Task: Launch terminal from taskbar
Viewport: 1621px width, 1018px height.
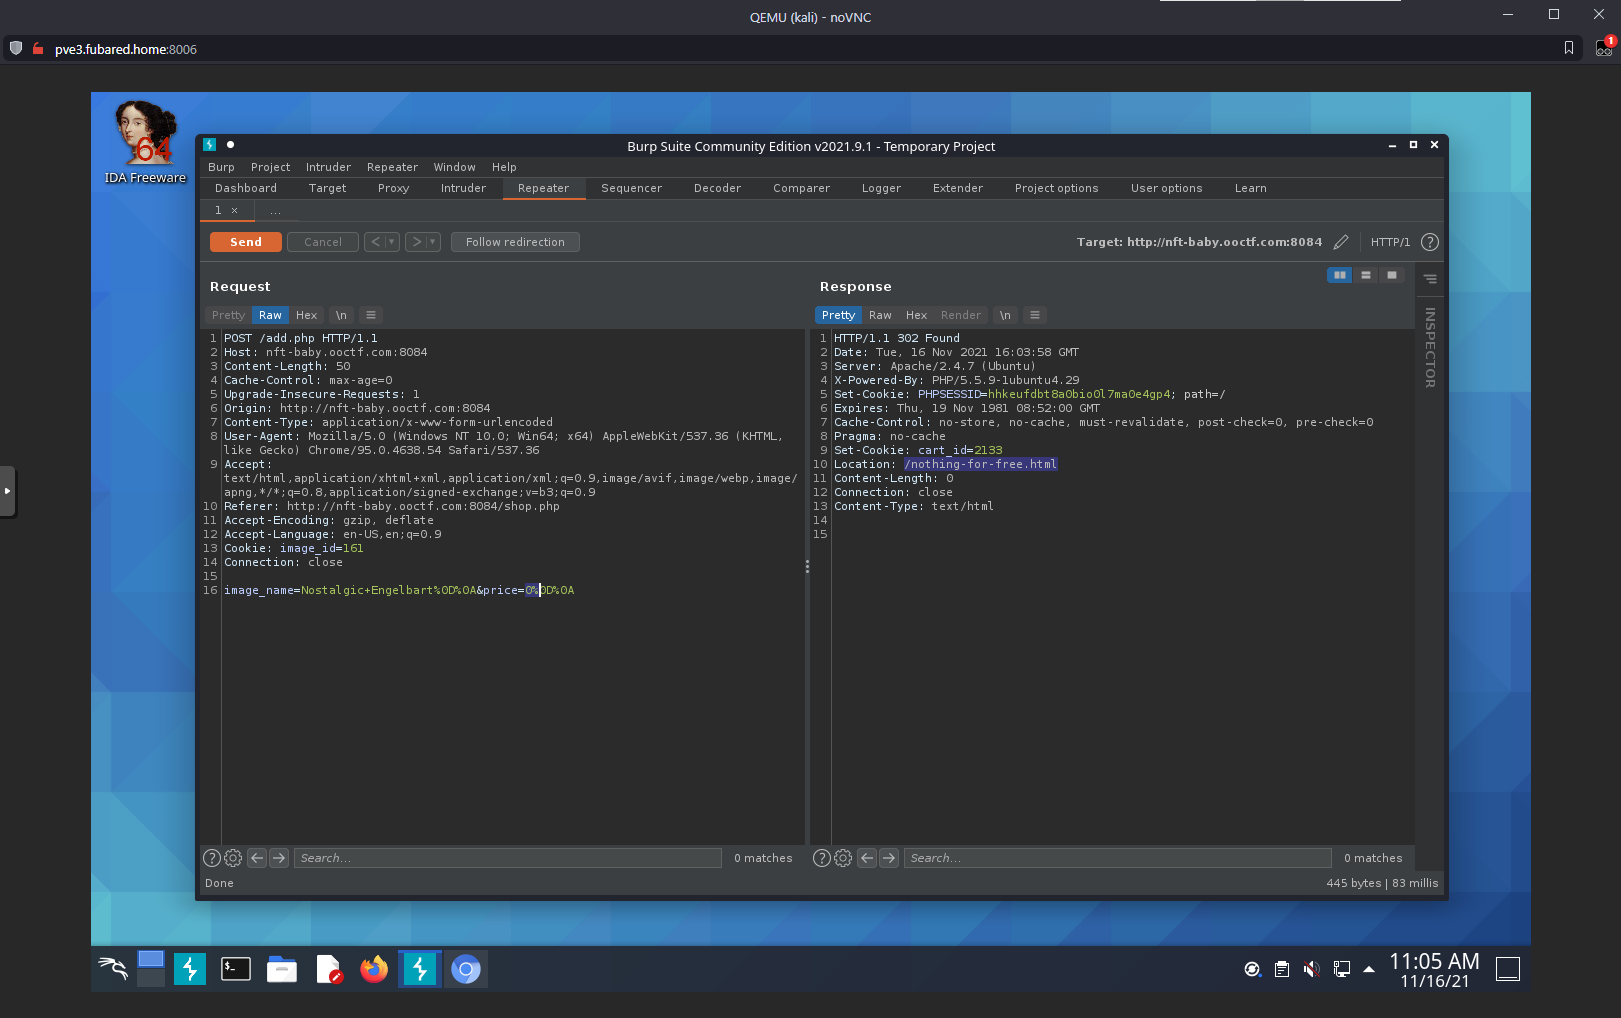Action: coord(236,968)
